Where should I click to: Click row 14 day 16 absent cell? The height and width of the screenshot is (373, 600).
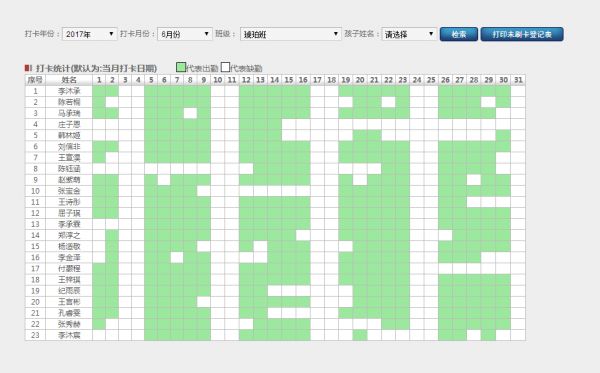(303, 235)
